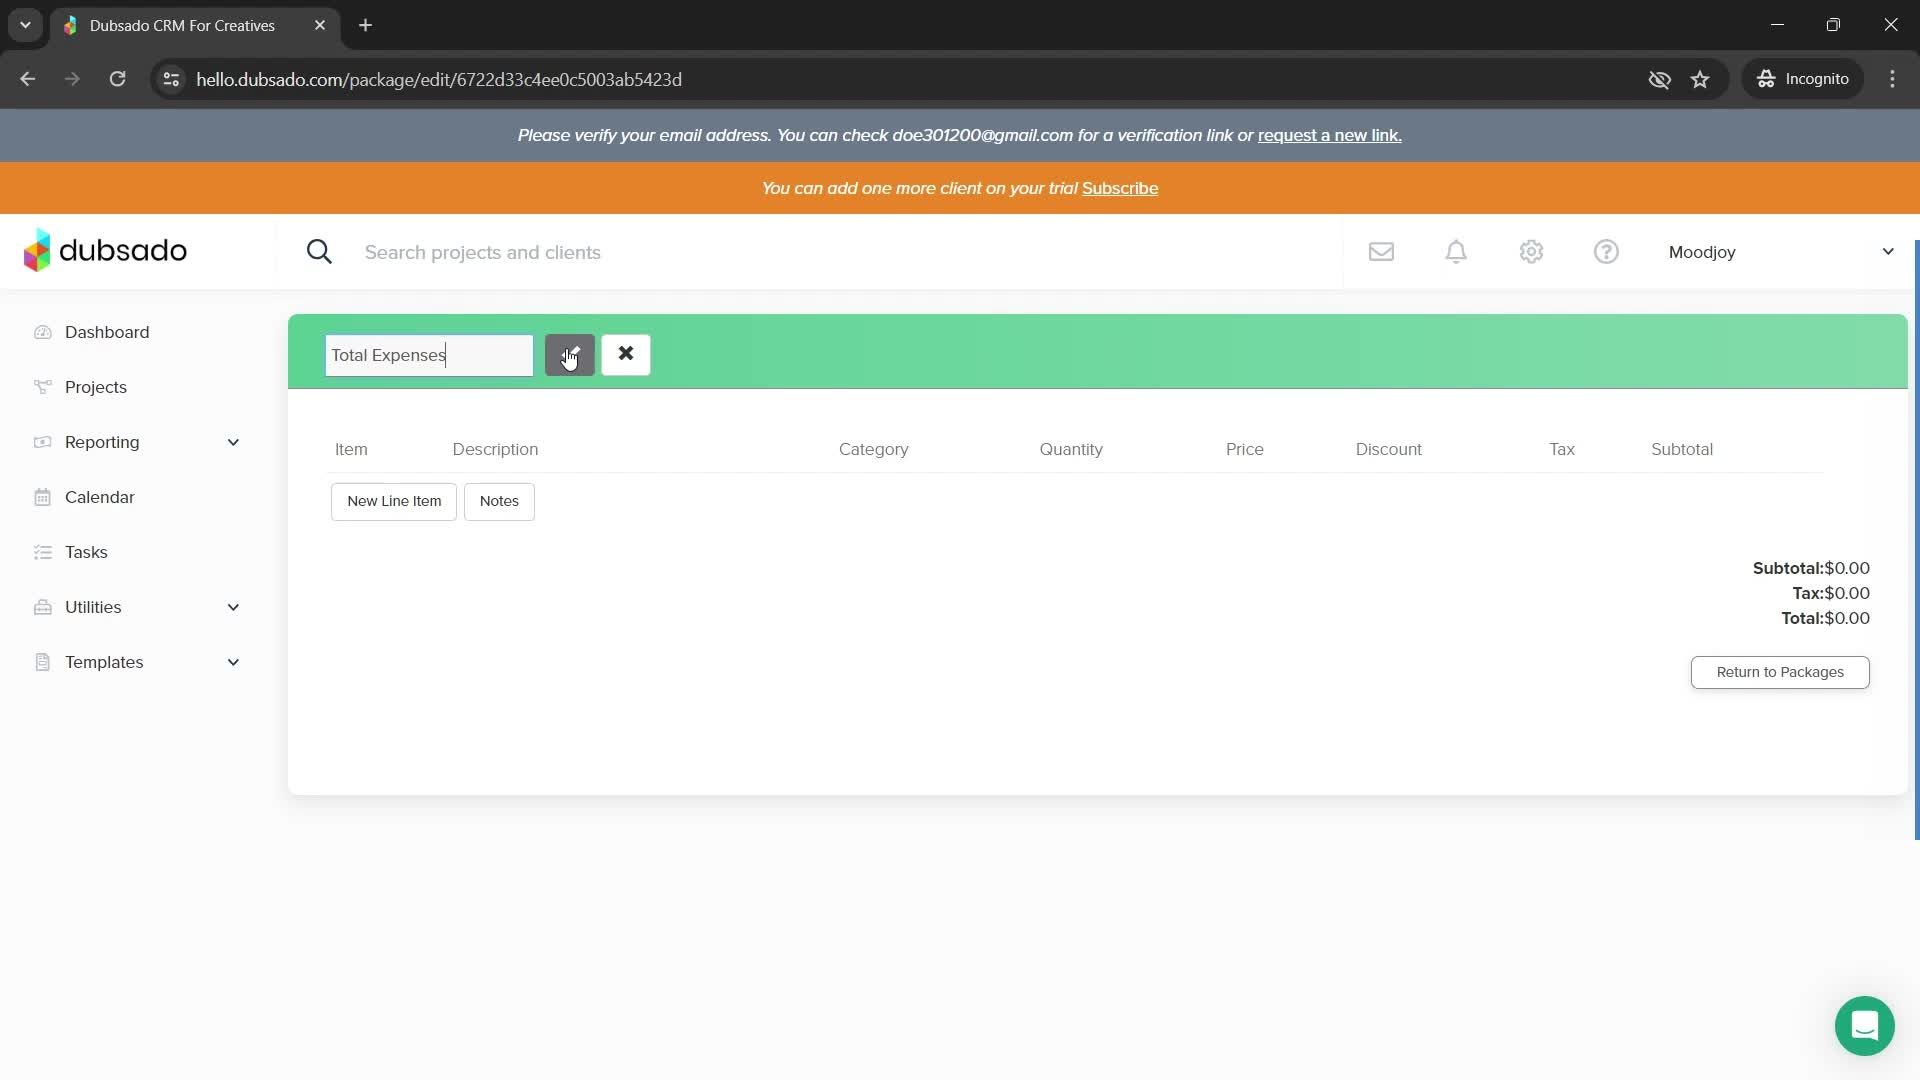Click the Projects sidebar icon

pos(42,387)
